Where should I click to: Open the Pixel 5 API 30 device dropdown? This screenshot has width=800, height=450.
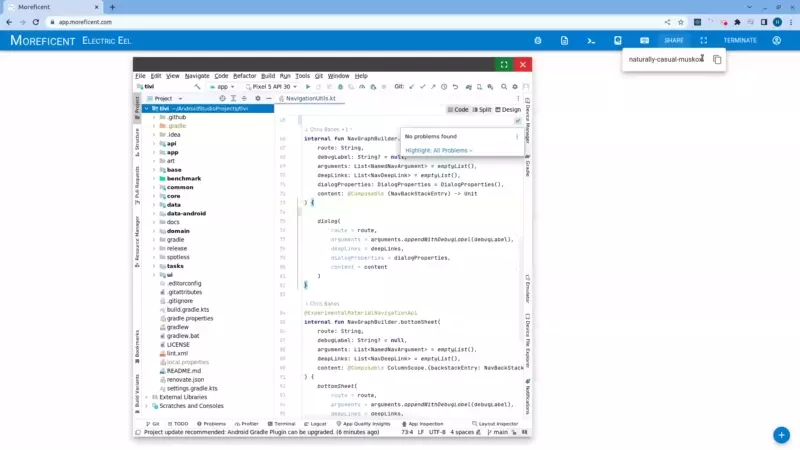coord(272,87)
